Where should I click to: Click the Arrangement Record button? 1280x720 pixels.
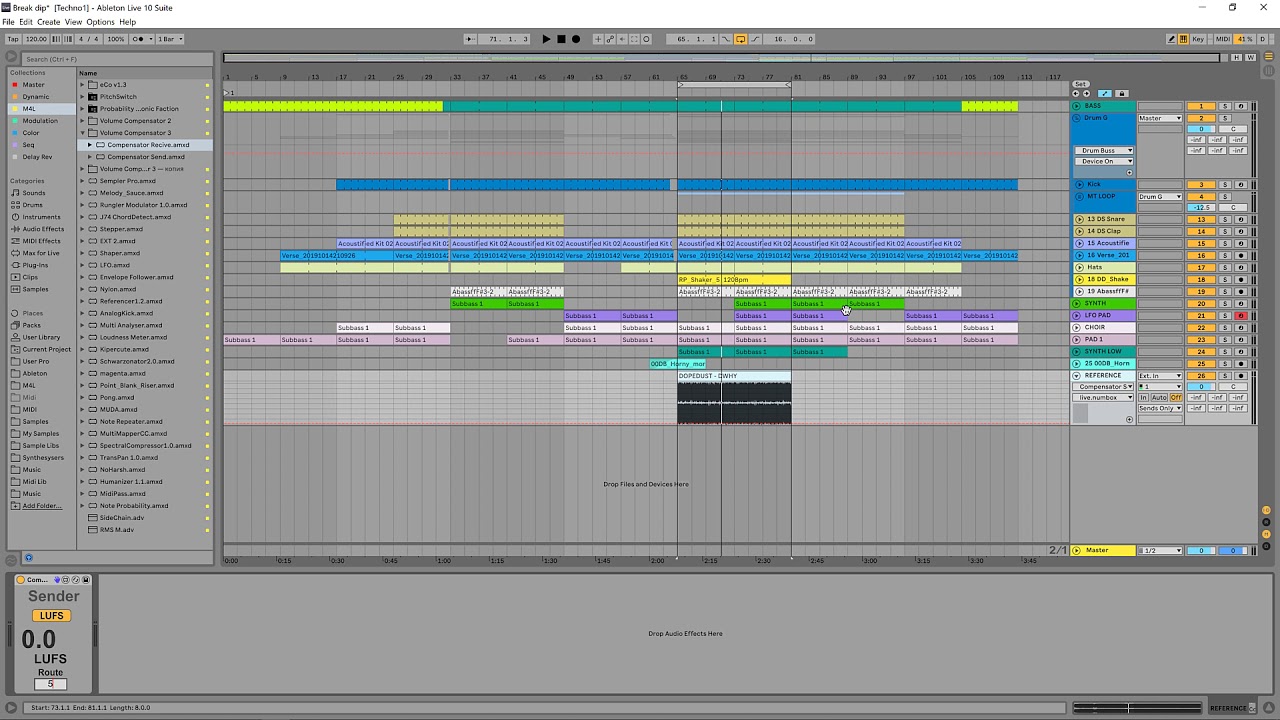click(575, 39)
